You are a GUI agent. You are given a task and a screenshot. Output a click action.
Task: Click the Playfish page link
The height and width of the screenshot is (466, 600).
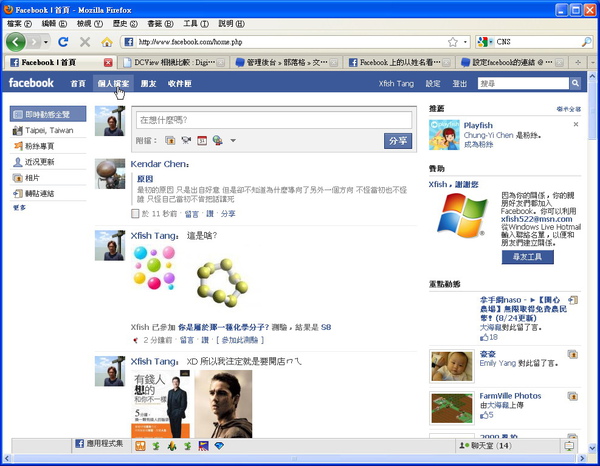click(x=478, y=125)
